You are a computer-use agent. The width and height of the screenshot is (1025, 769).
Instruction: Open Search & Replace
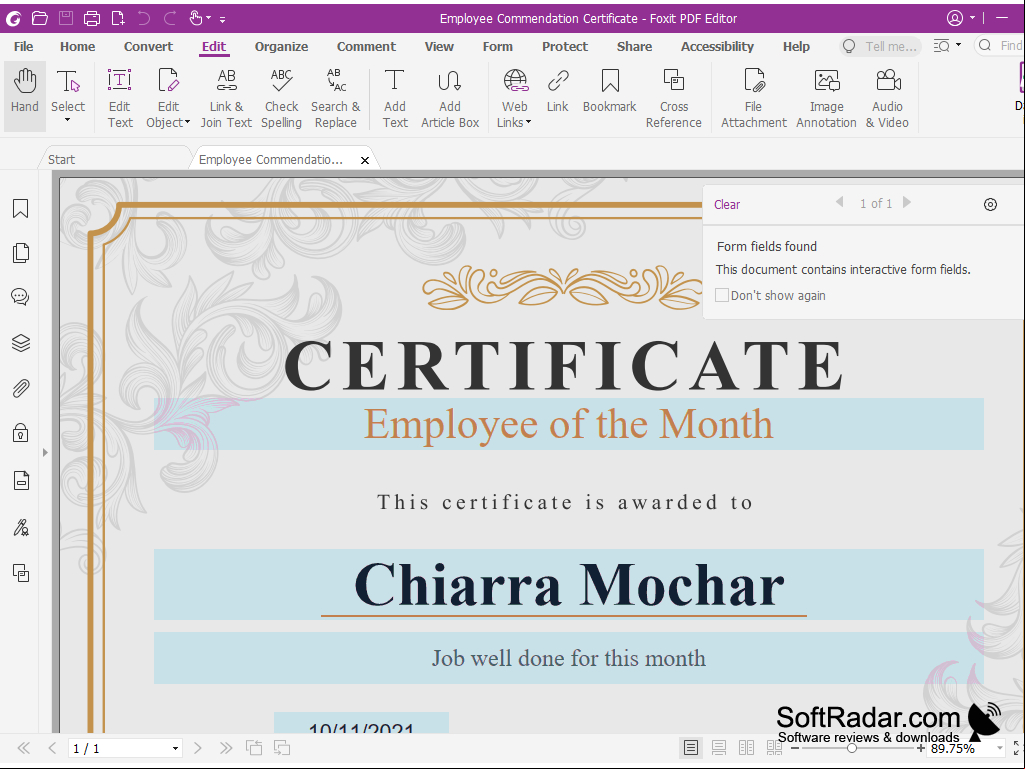coord(335,96)
